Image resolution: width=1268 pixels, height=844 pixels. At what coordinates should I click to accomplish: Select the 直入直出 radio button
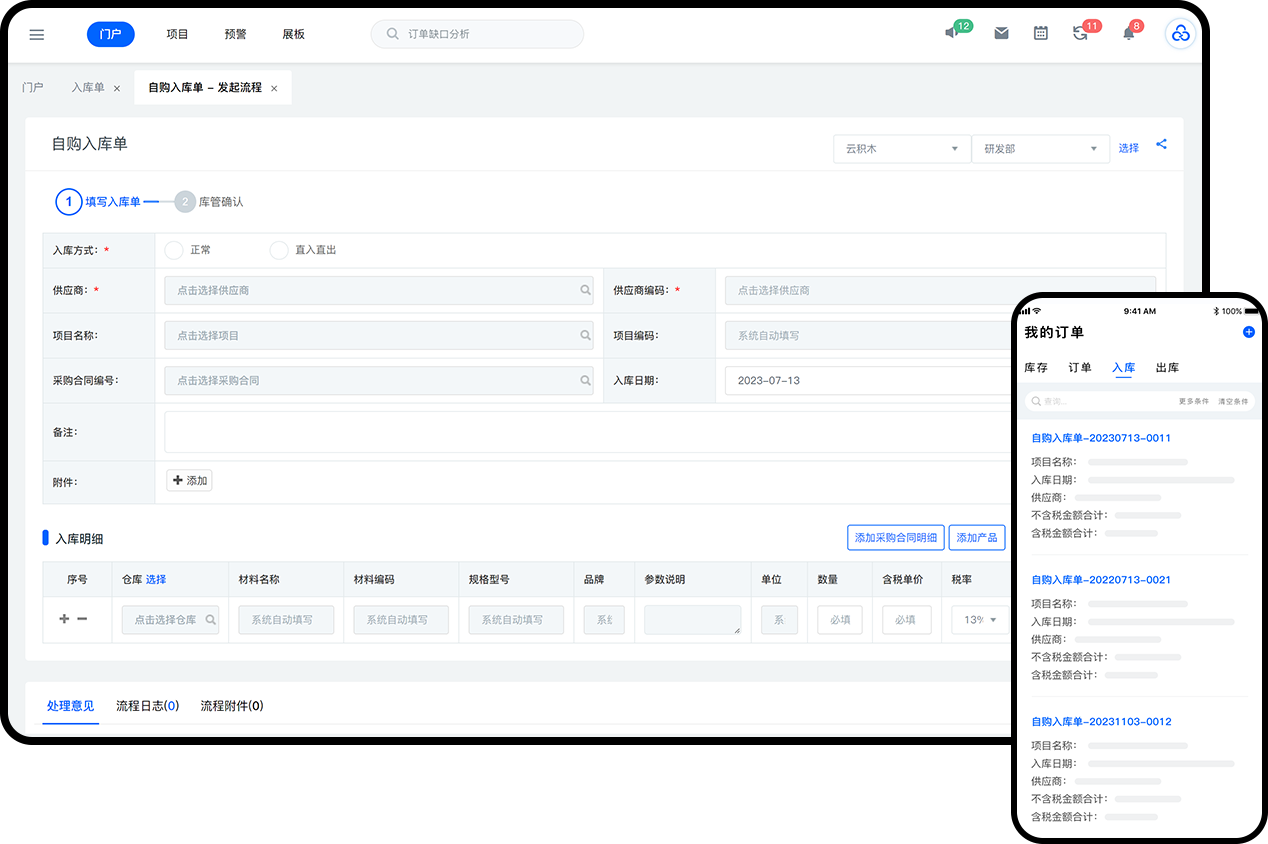coord(279,250)
